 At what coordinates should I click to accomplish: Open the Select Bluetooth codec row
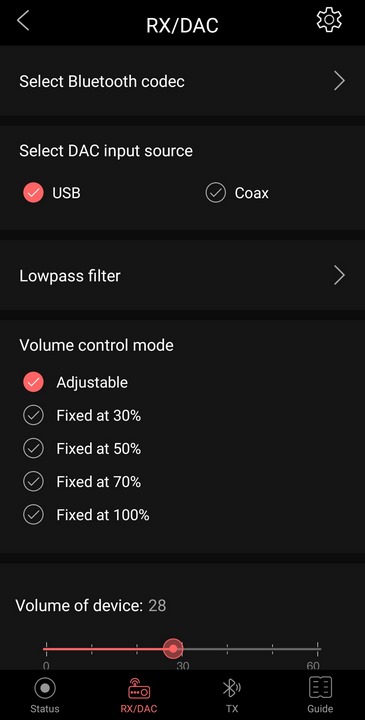click(x=182, y=81)
